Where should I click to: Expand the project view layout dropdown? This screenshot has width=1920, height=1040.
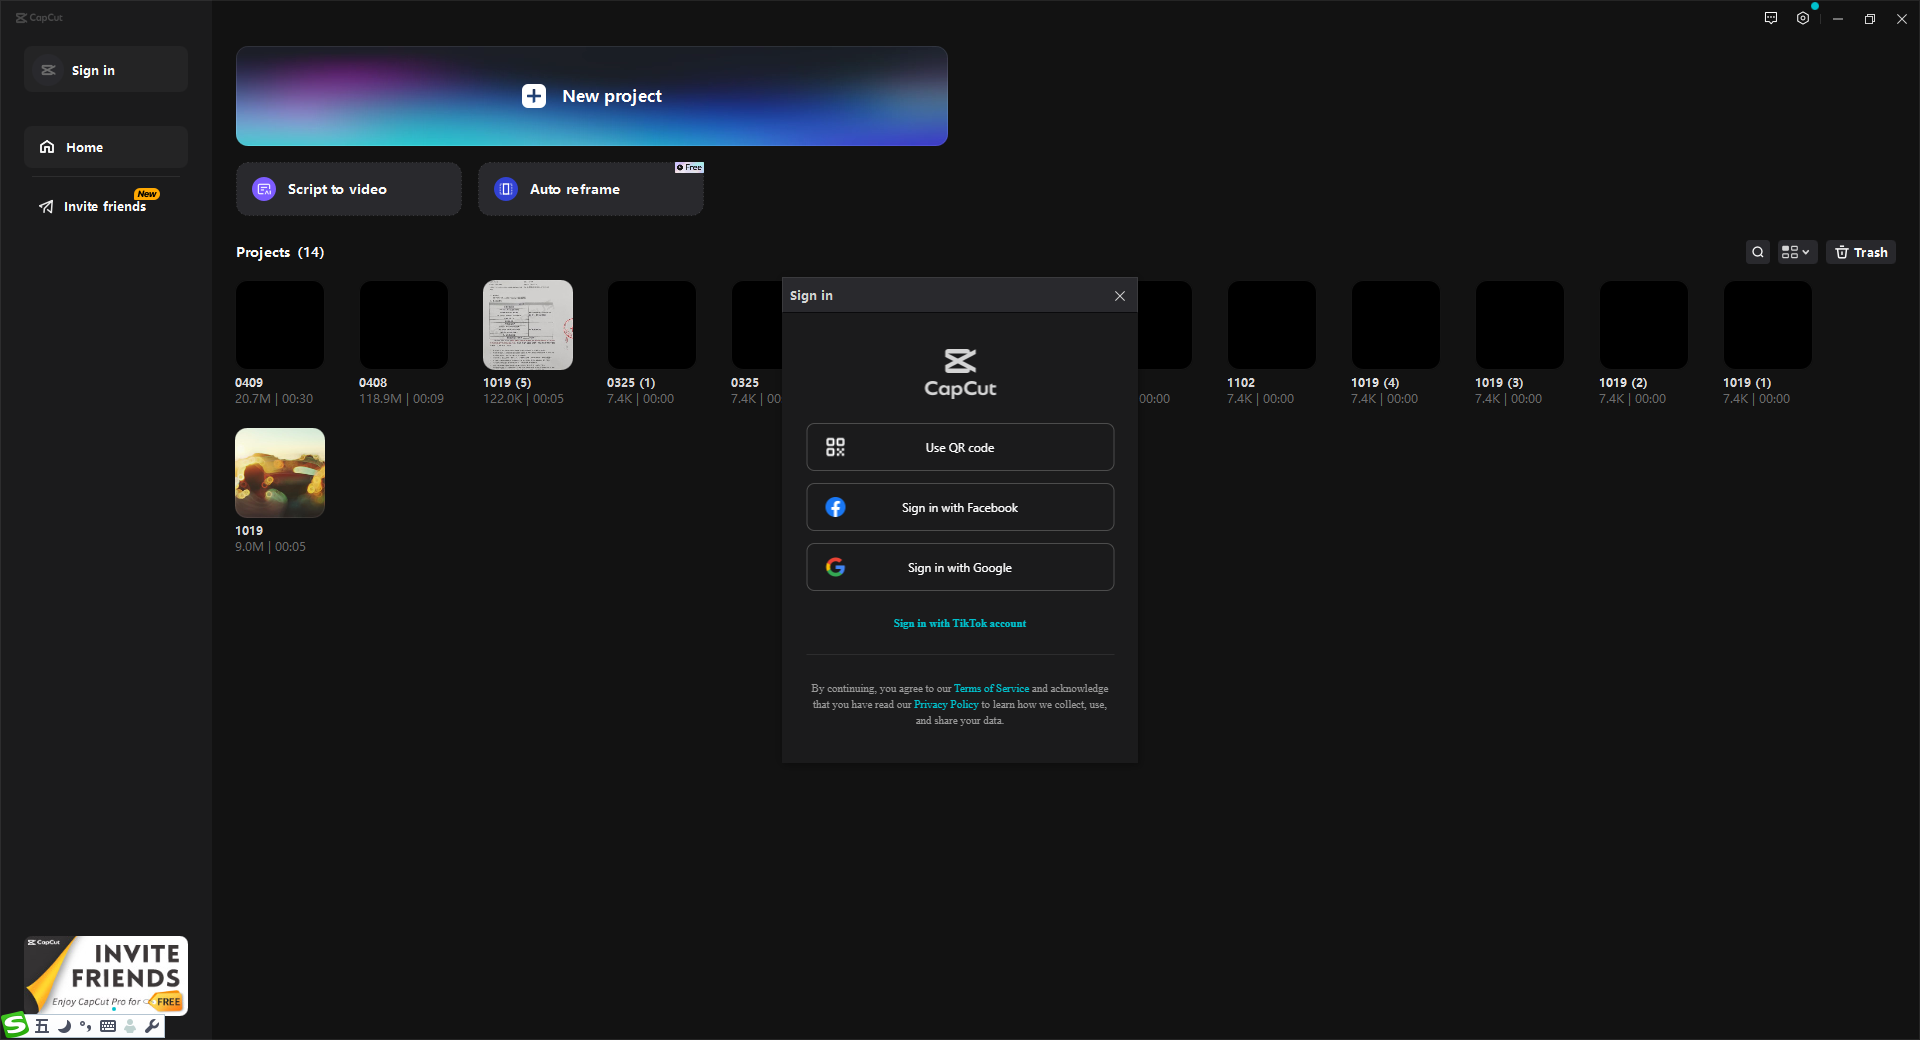coord(1797,252)
